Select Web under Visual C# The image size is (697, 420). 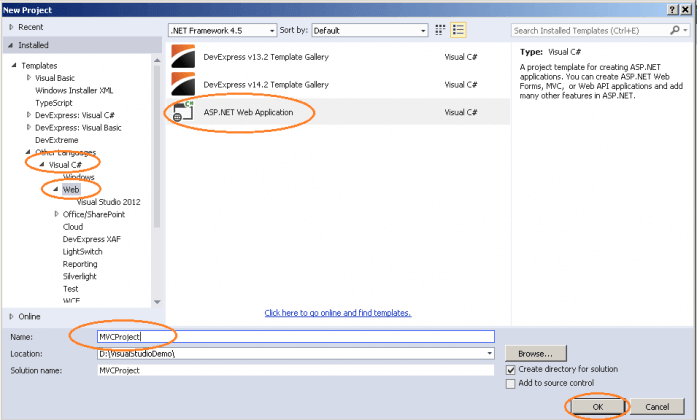(71, 188)
